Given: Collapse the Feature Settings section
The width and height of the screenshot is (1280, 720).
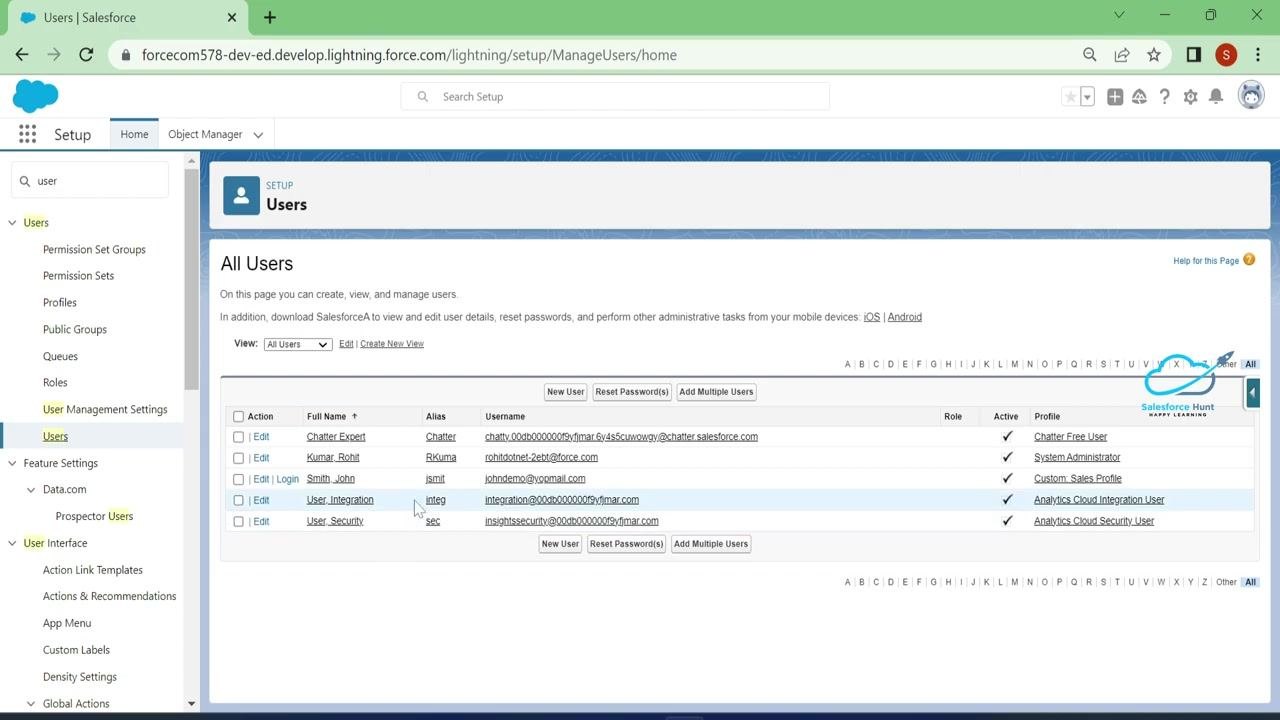Looking at the screenshot, I should [12, 463].
